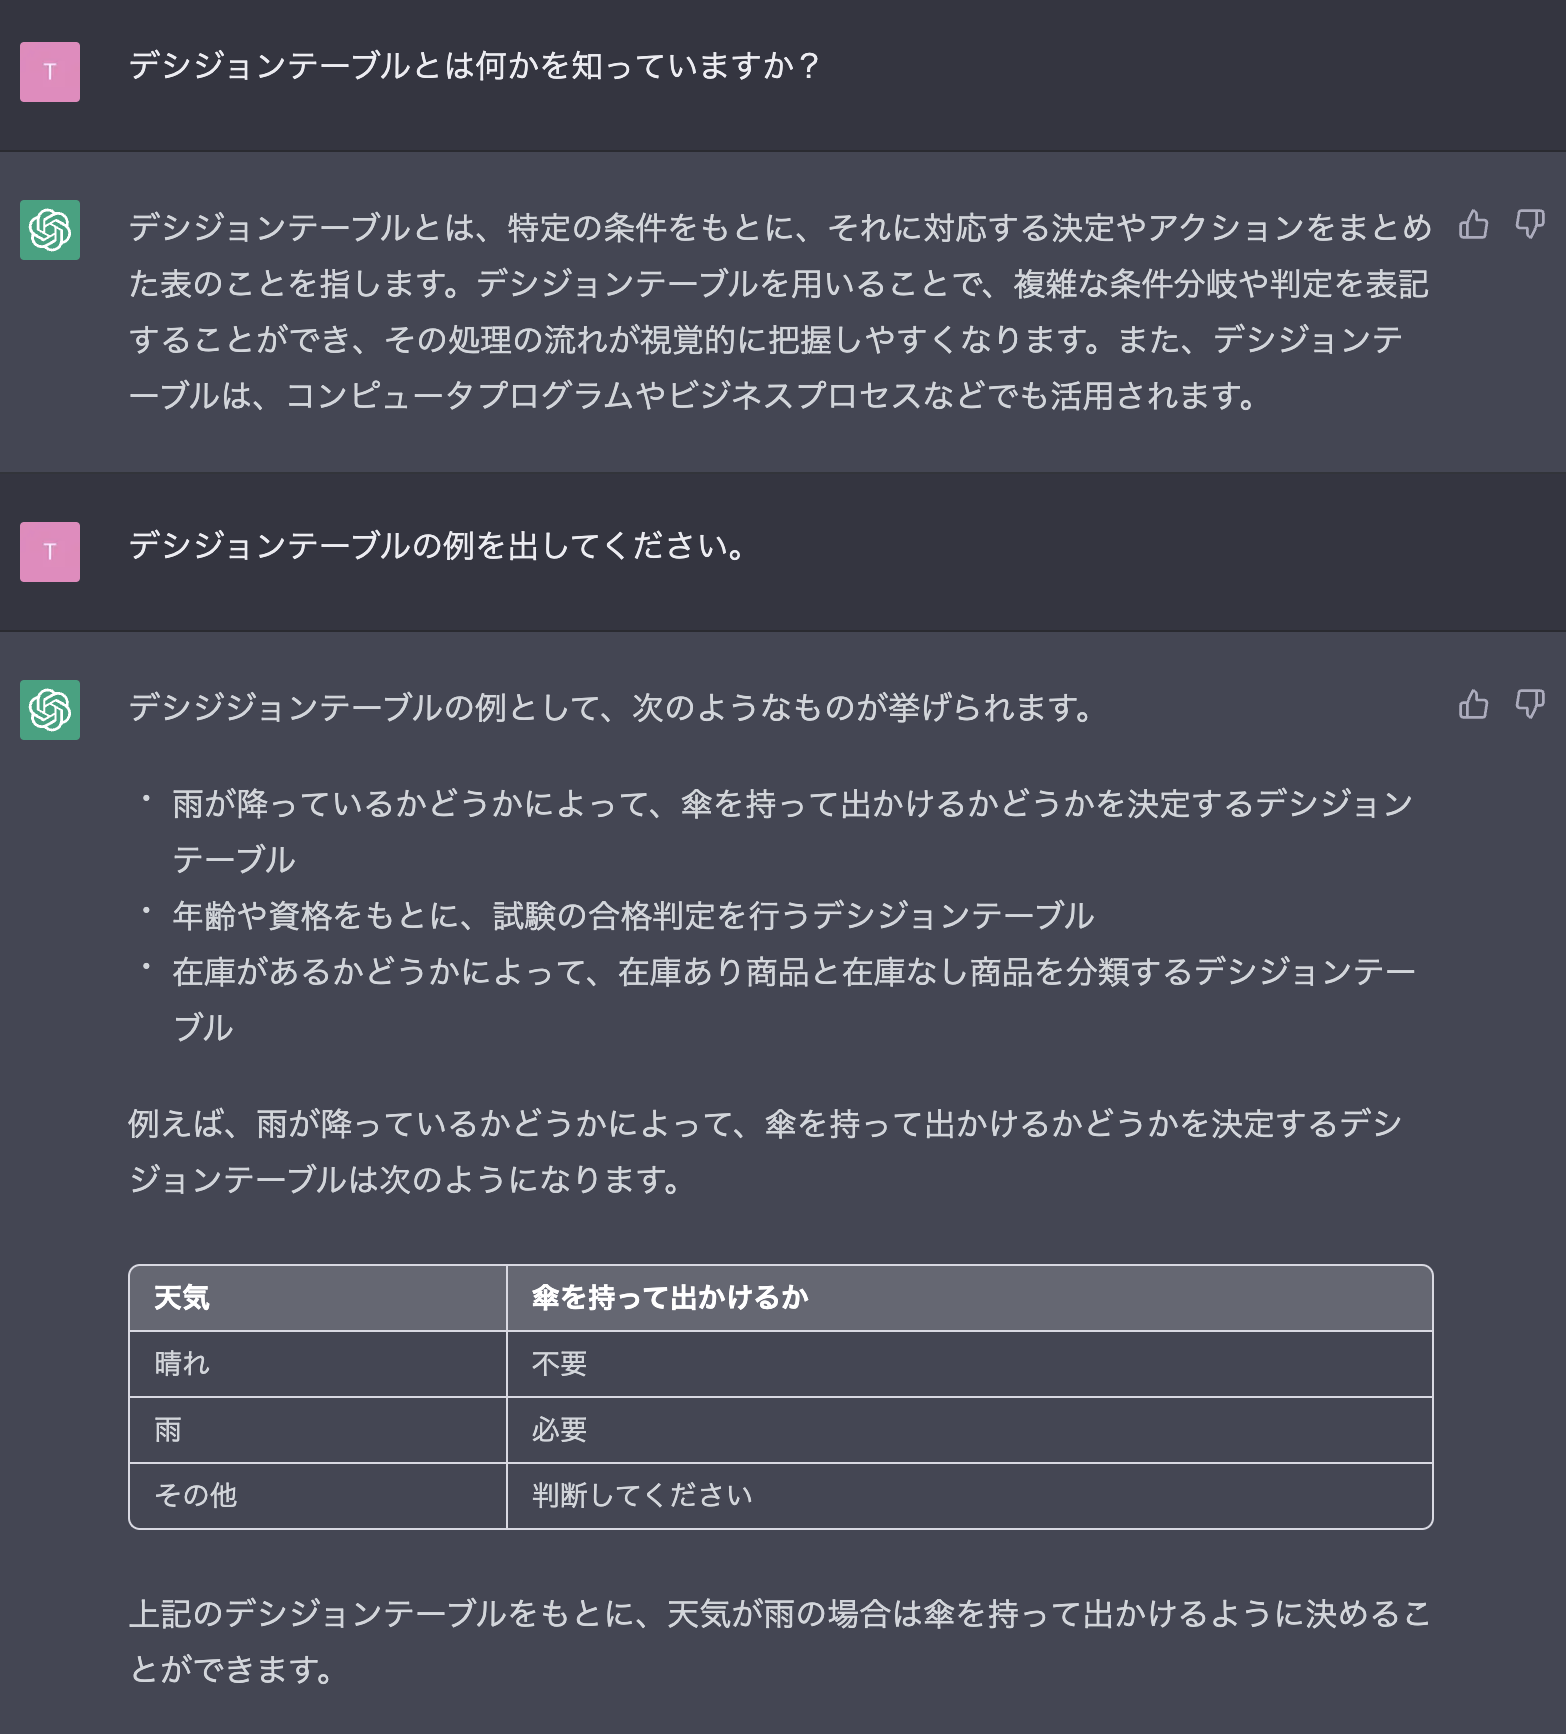Give a thumbs up to the second response
The width and height of the screenshot is (1566, 1734).
(x=1471, y=706)
